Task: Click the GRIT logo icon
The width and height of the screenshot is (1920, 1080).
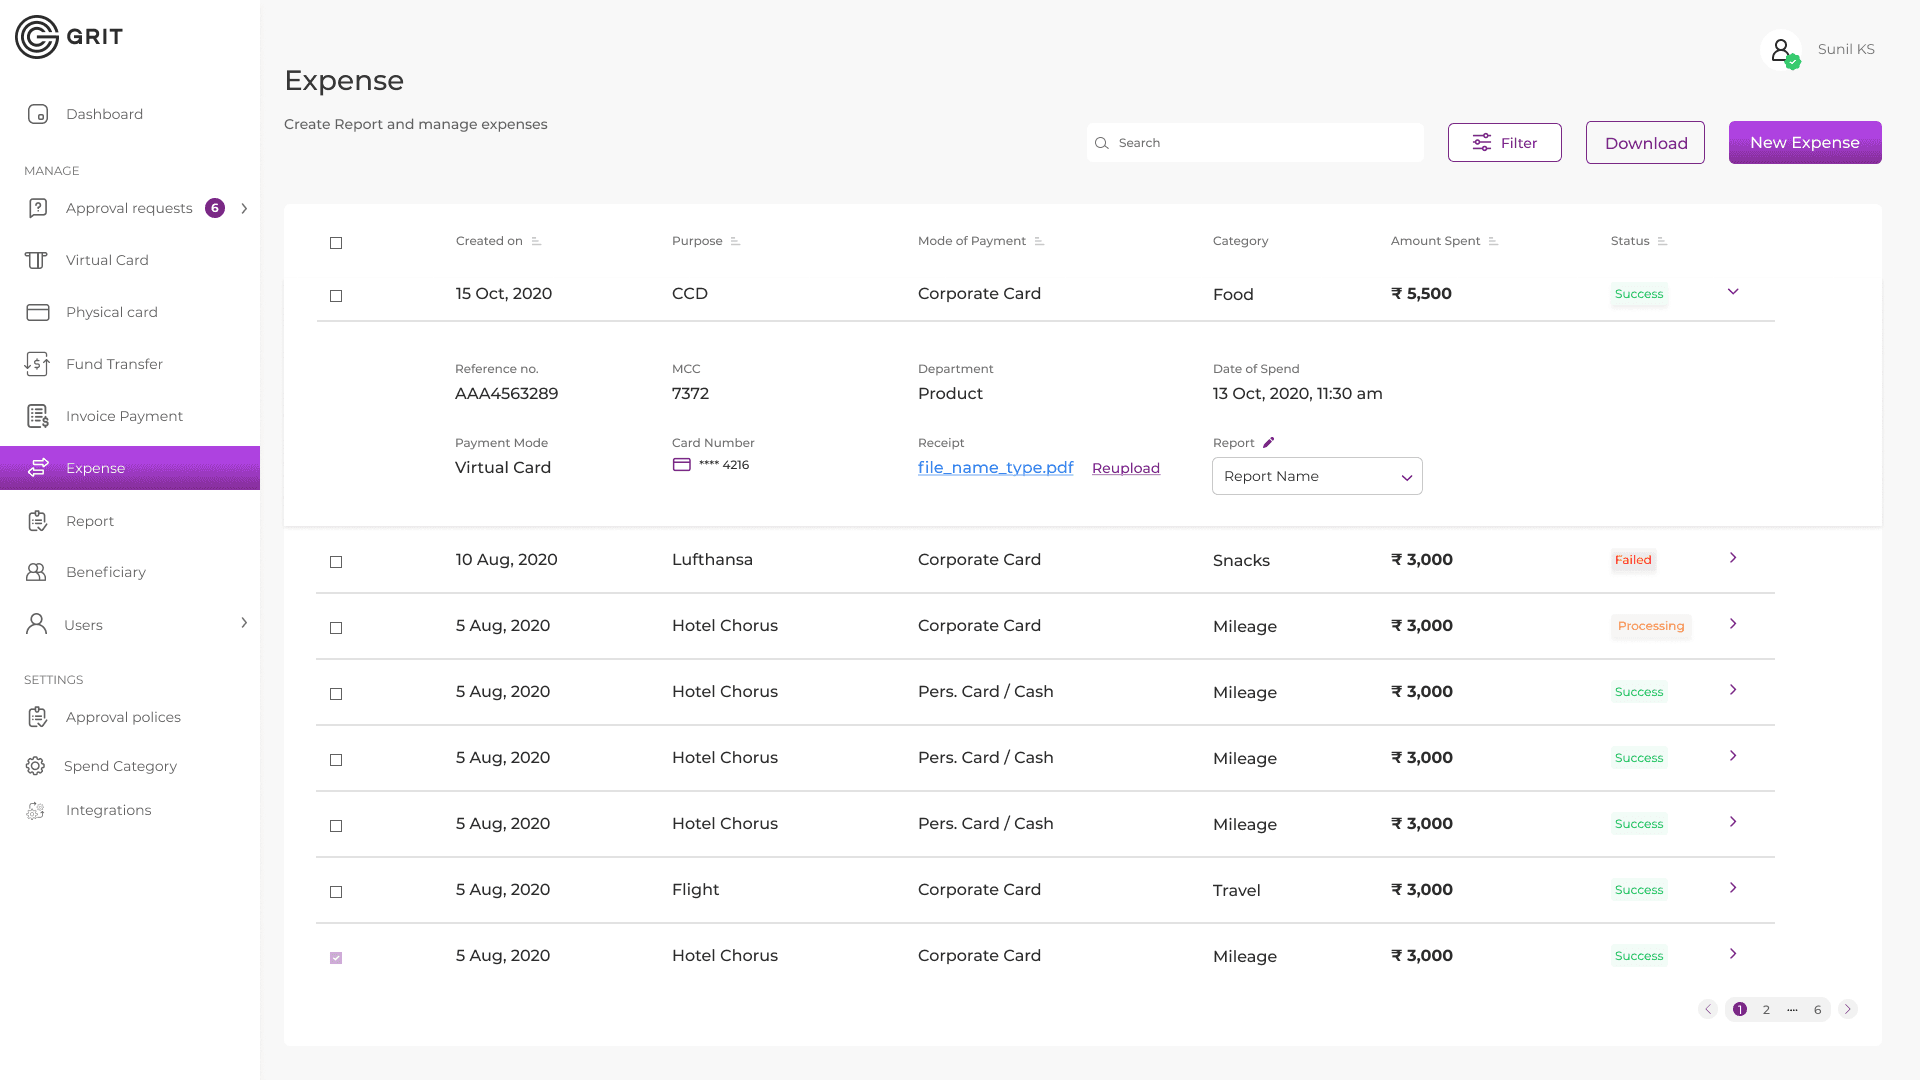Action: click(37, 37)
